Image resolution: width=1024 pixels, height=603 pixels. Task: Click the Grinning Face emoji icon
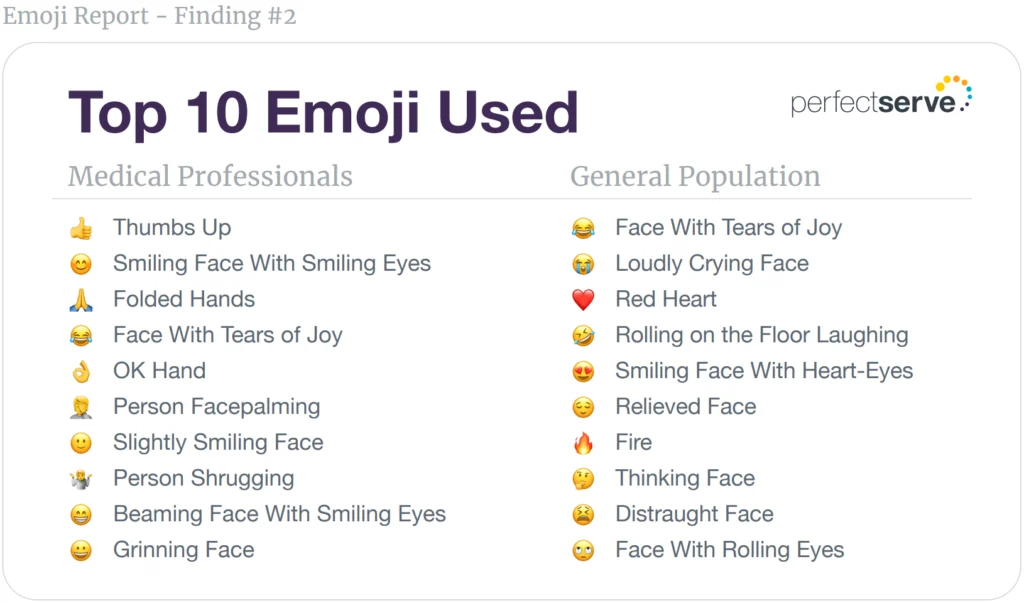coord(81,550)
